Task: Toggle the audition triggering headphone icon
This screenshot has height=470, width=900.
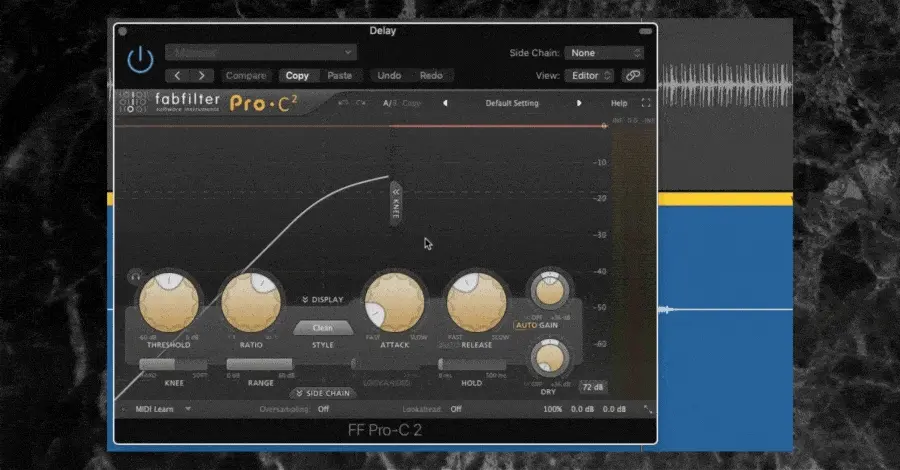Action: tap(135, 277)
